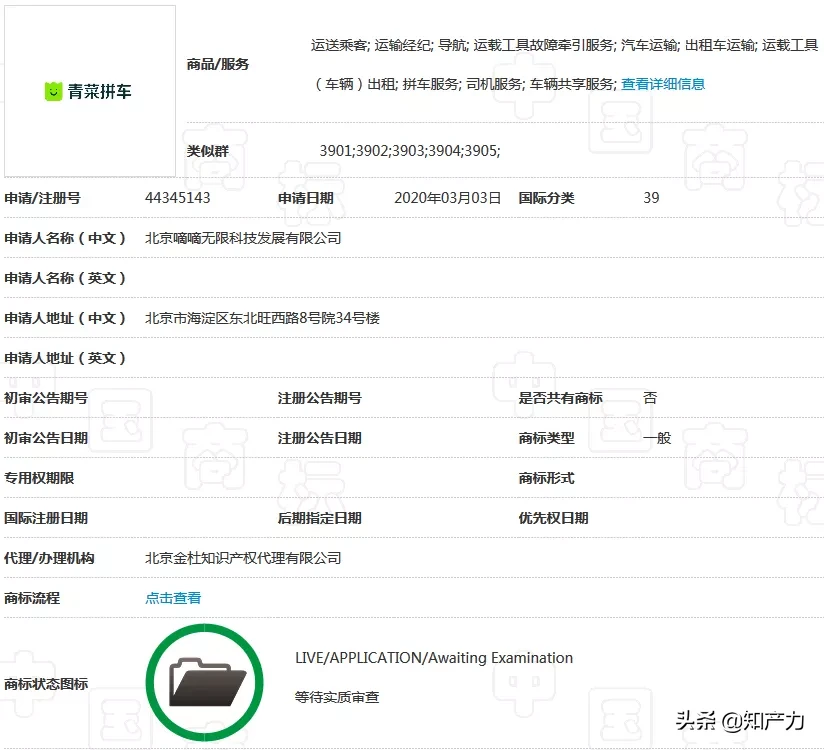The height and width of the screenshot is (750, 824).
Task: Select goods text line （车辆）出租; 拼车服务
Action: [x=465, y=84]
